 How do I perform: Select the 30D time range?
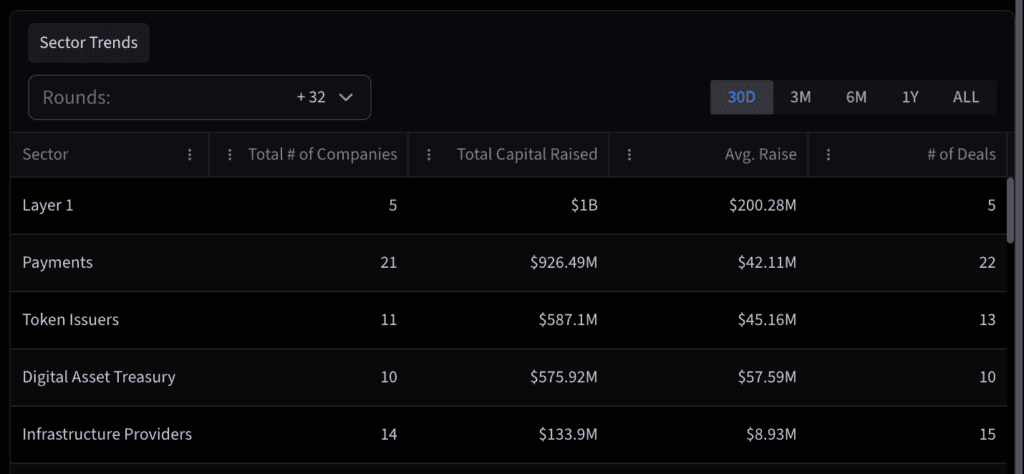coord(742,97)
